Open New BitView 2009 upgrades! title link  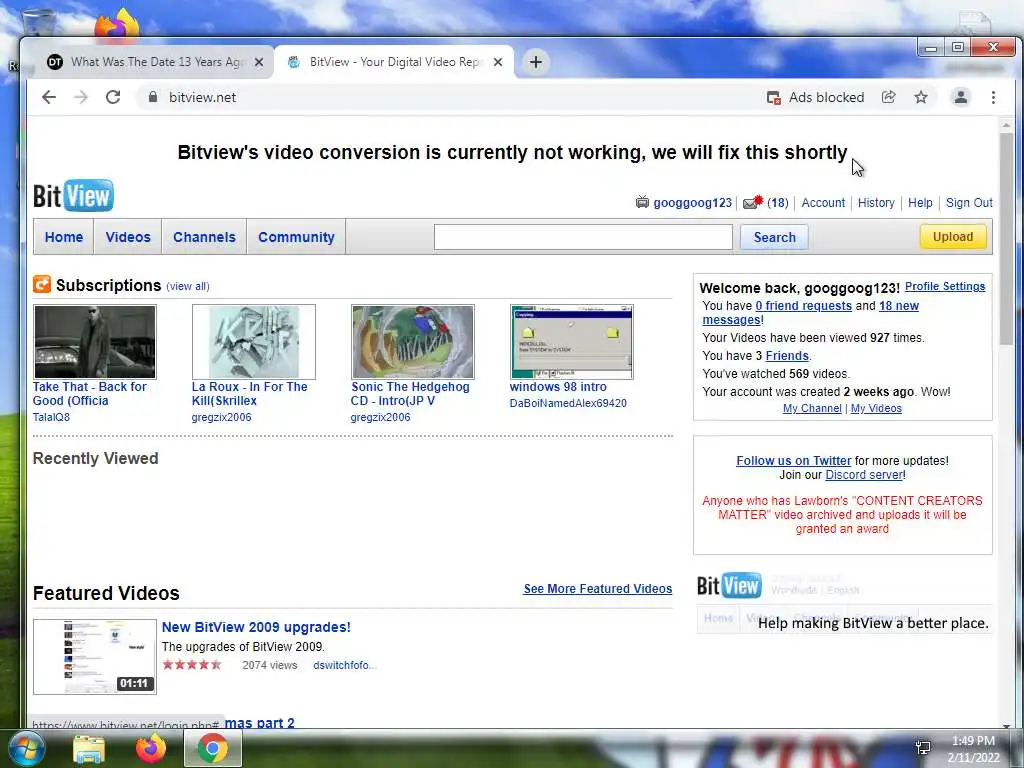256,627
